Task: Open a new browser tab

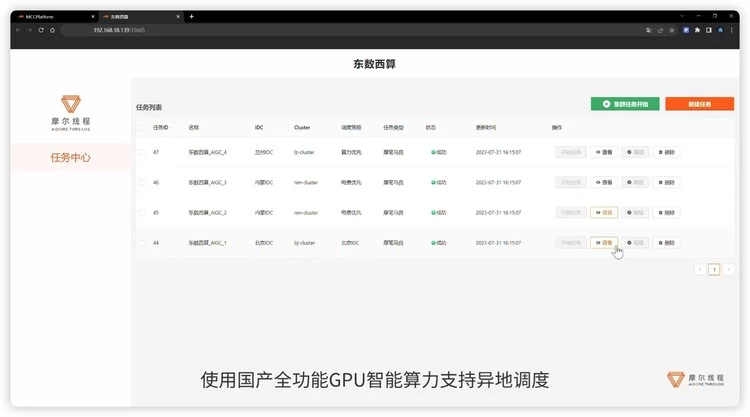Action: [x=191, y=16]
